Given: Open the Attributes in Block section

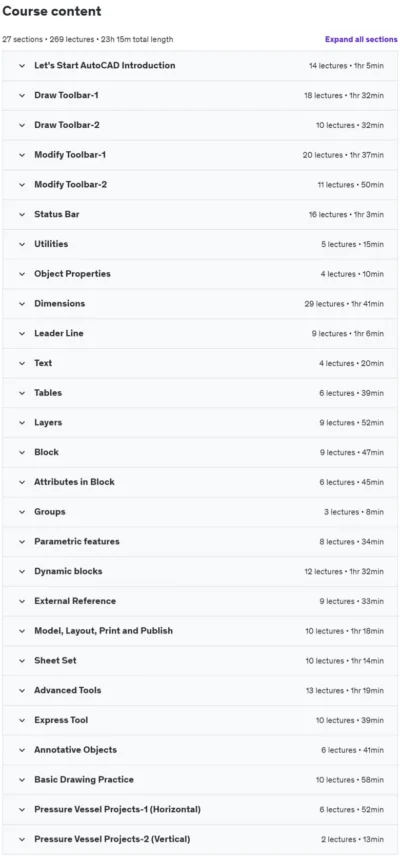Looking at the screenshot, I should (200, 482).
